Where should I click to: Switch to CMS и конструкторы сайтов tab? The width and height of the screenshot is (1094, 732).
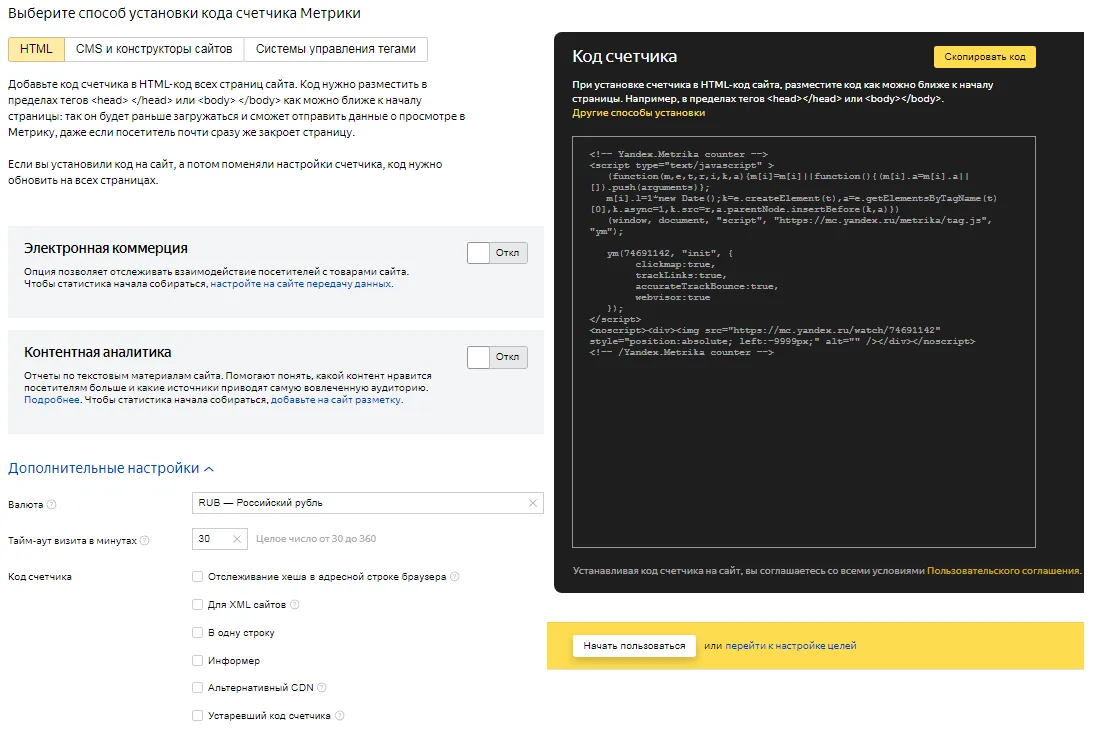point(154,49)
